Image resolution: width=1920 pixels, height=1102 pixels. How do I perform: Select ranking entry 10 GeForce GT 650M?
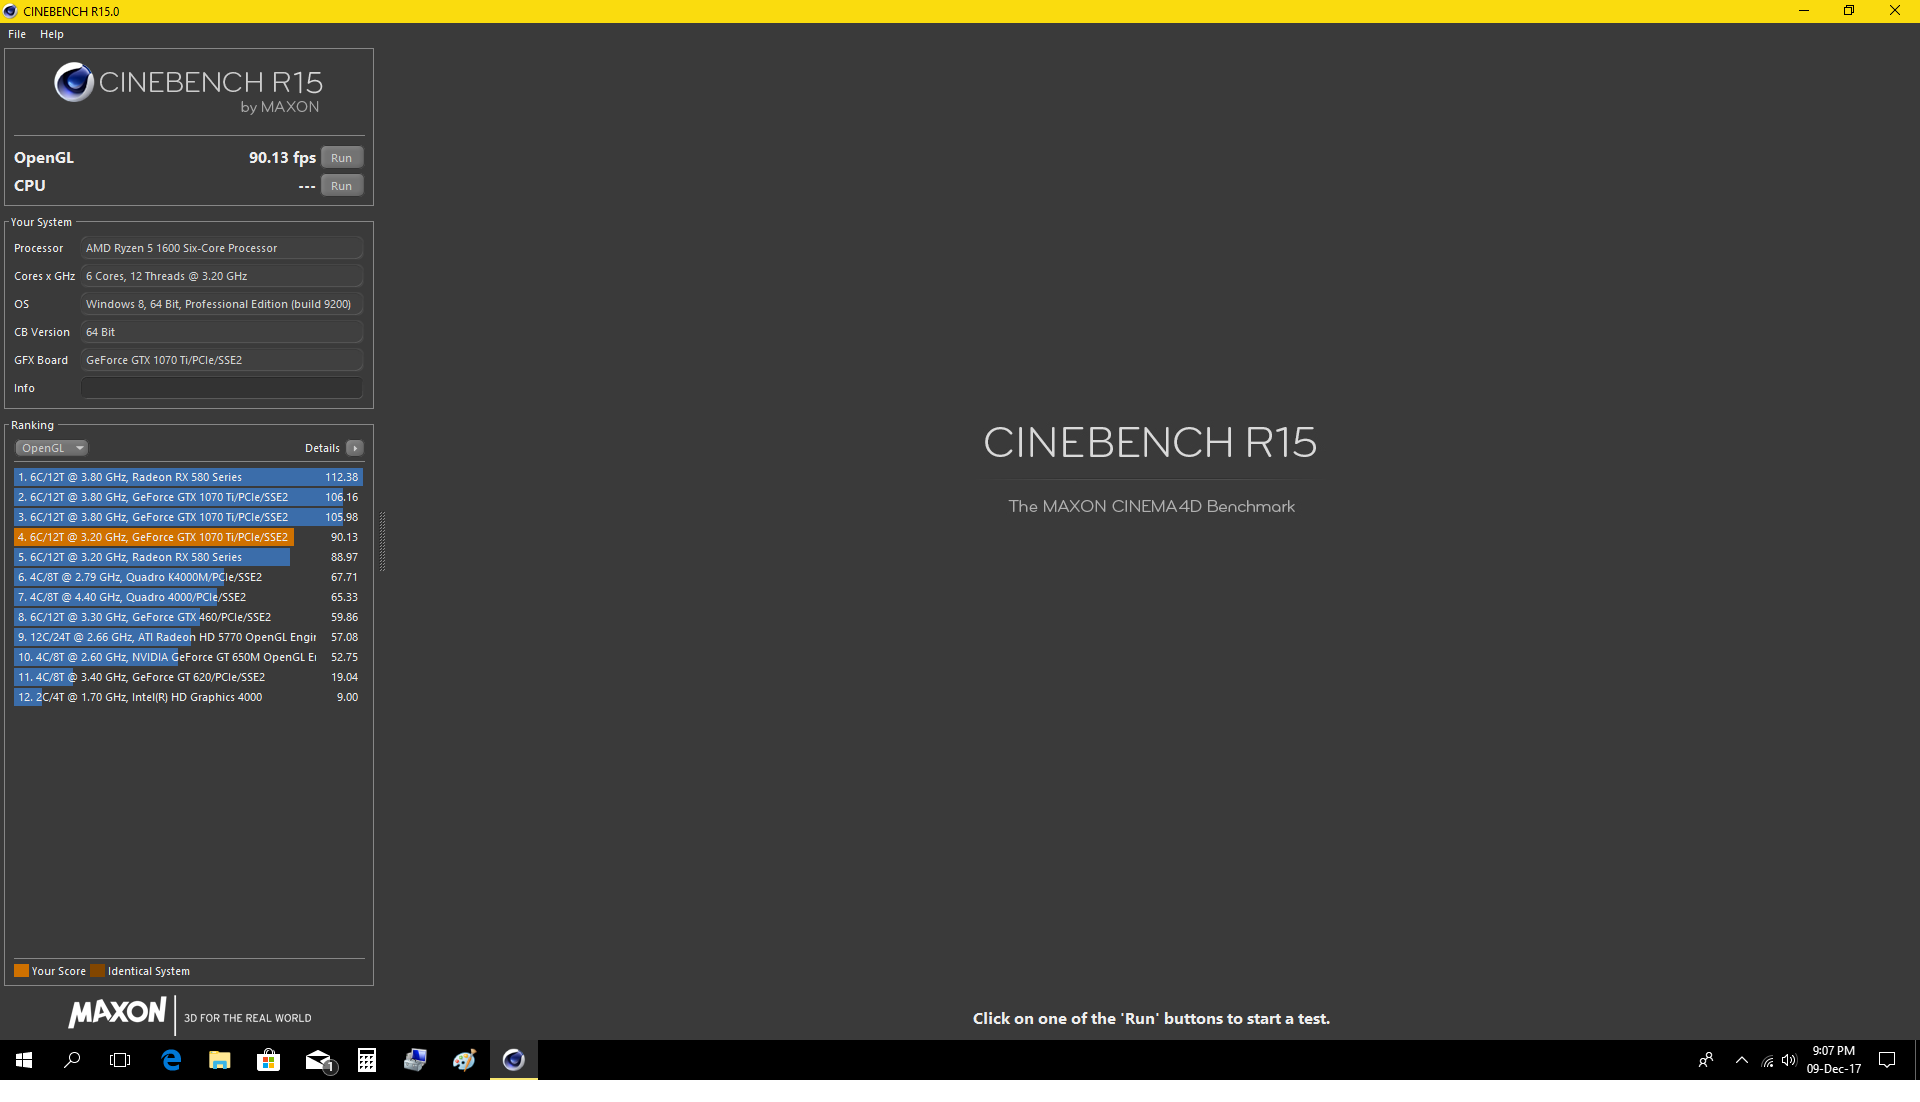188,657
